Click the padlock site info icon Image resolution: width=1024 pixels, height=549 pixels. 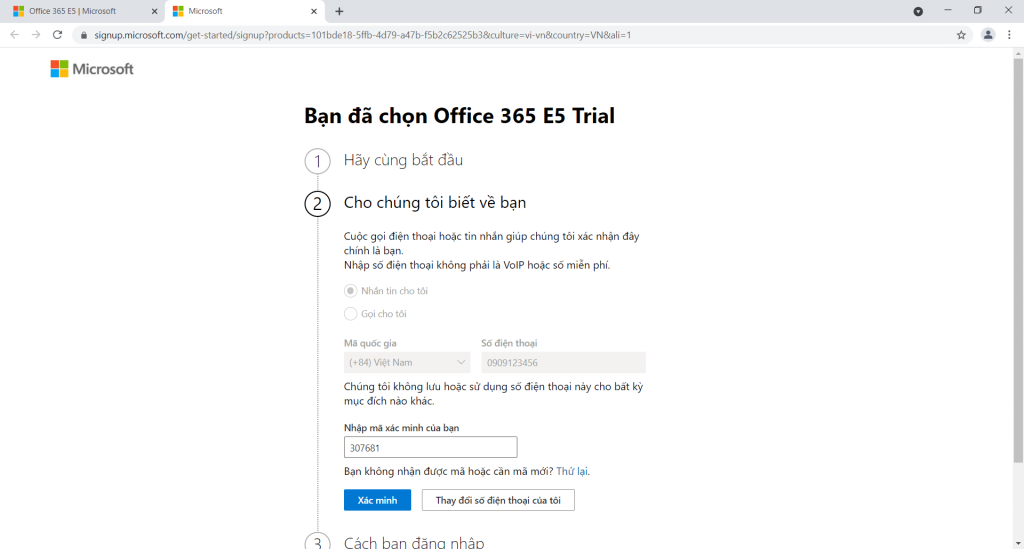click(84, 35)
